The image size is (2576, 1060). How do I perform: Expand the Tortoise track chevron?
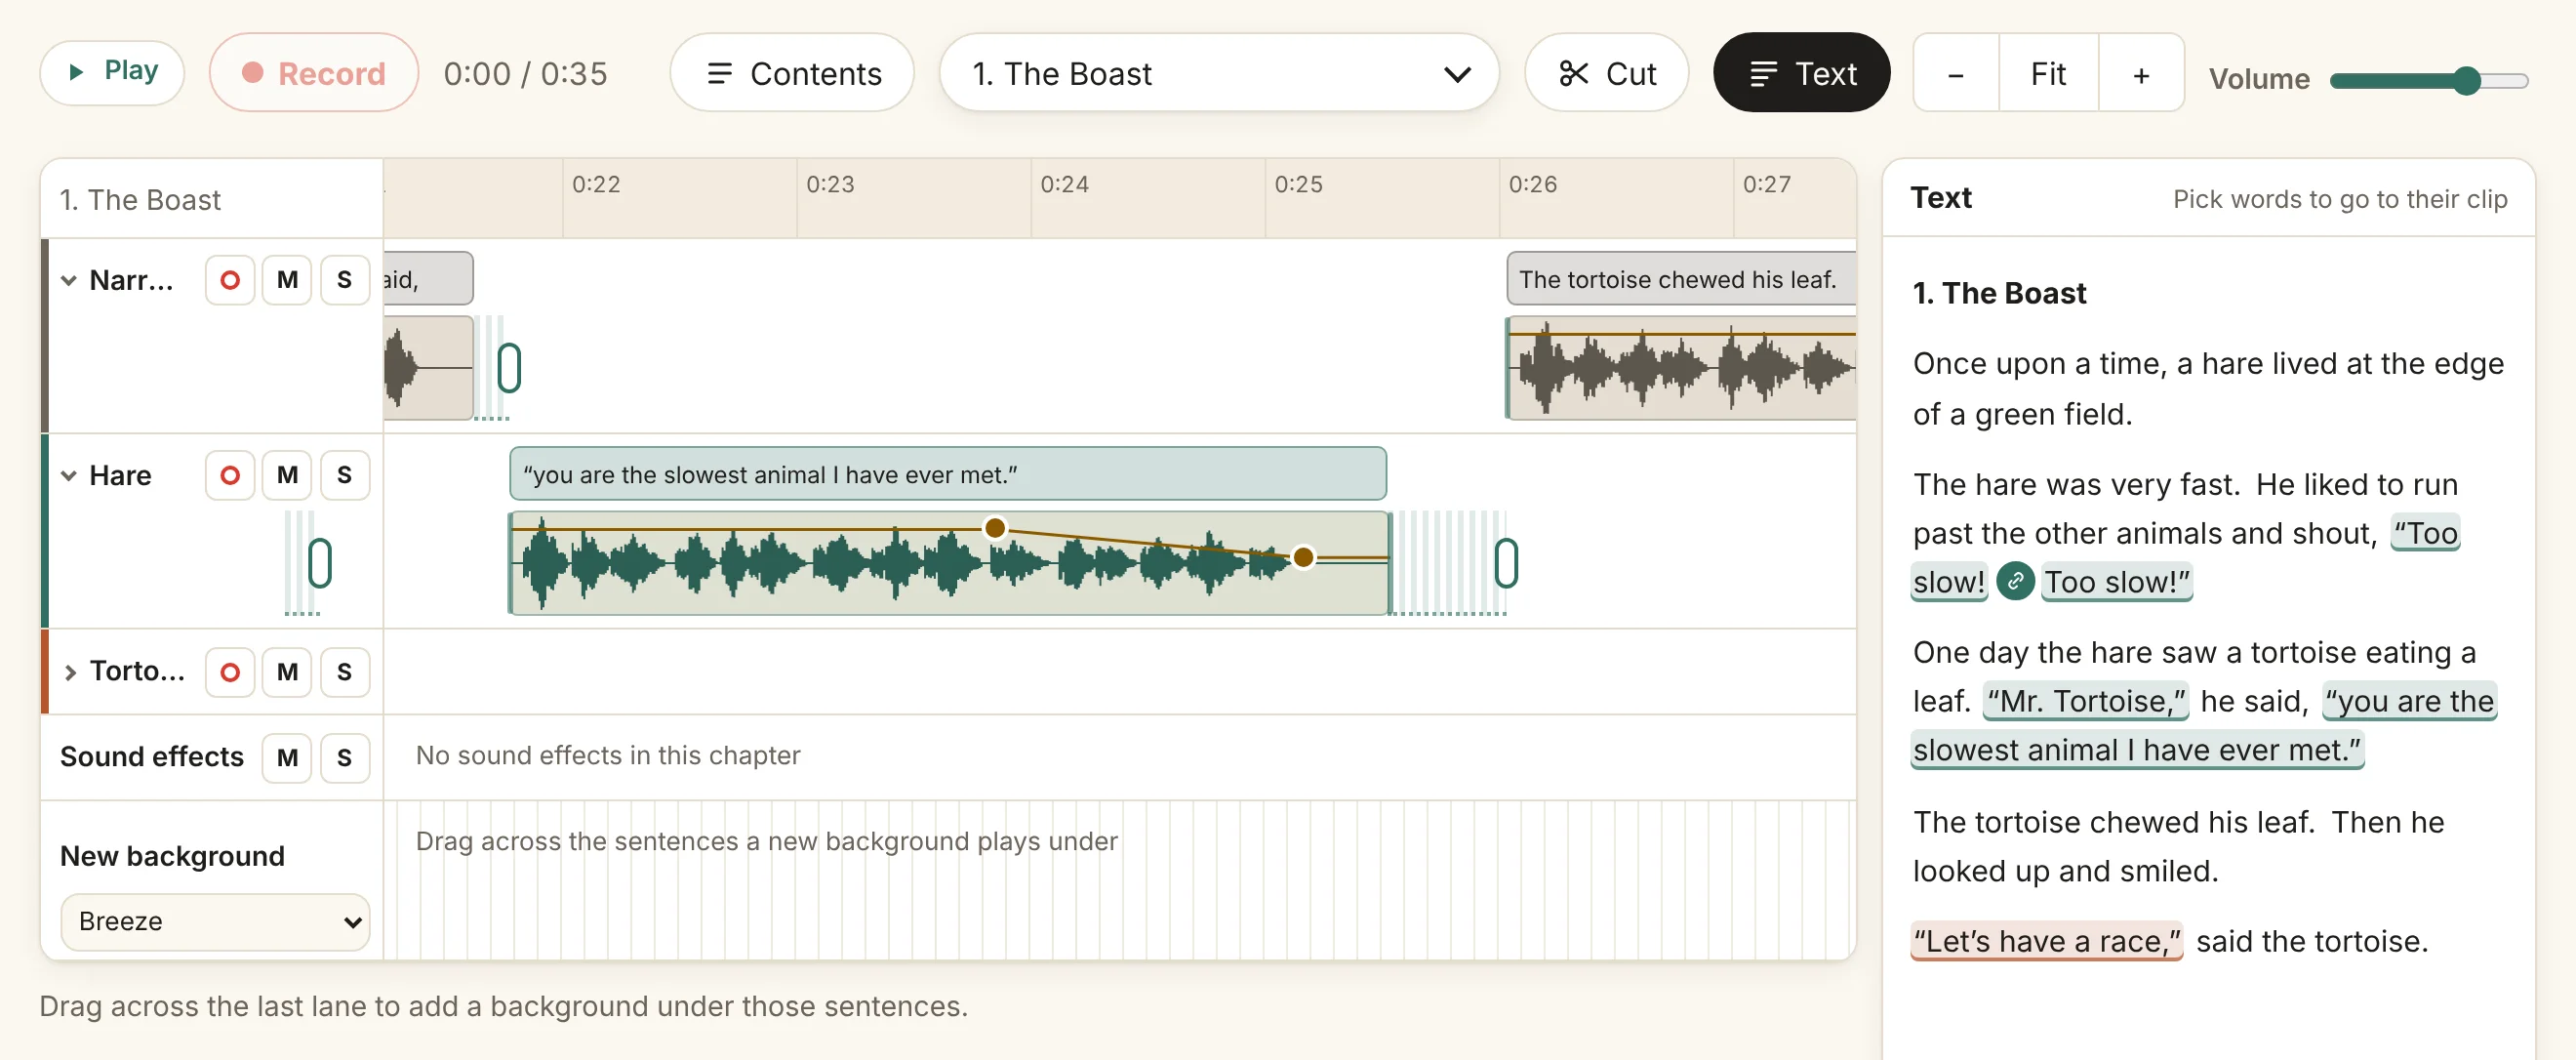69,671
